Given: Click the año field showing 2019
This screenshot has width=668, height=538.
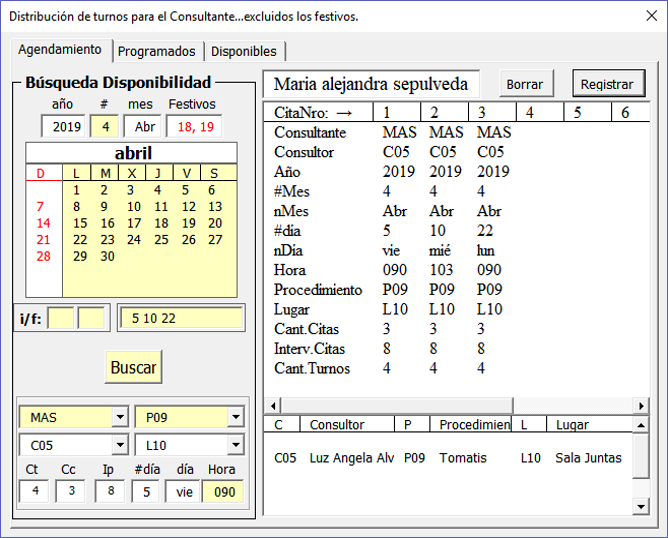Looking at the screenshot, I should pos(63,127).
